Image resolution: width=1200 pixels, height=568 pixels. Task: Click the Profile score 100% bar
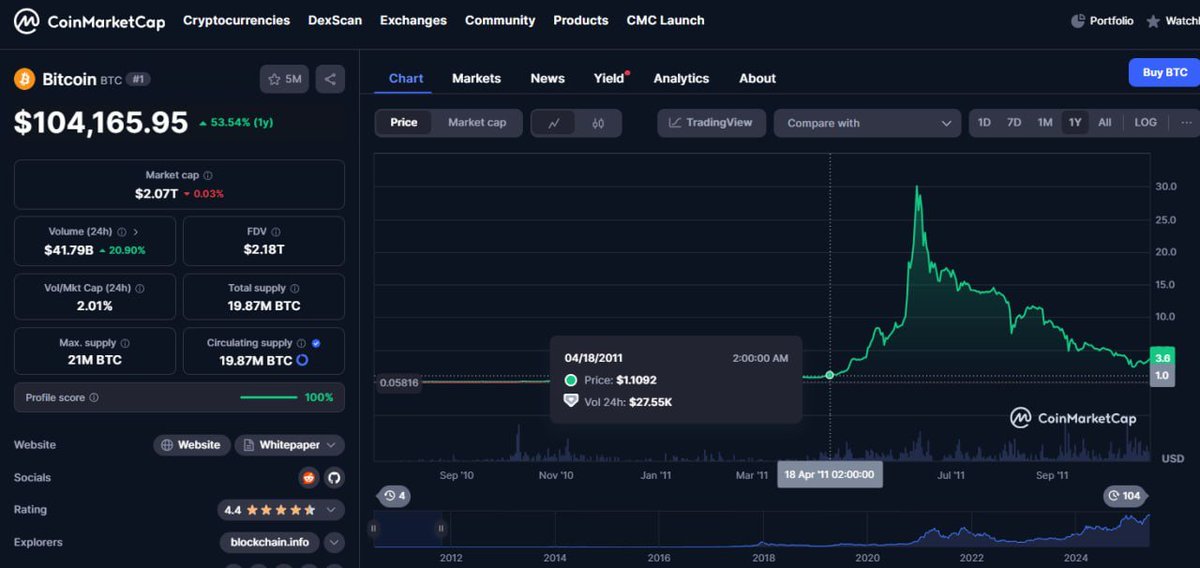[268, 397]
